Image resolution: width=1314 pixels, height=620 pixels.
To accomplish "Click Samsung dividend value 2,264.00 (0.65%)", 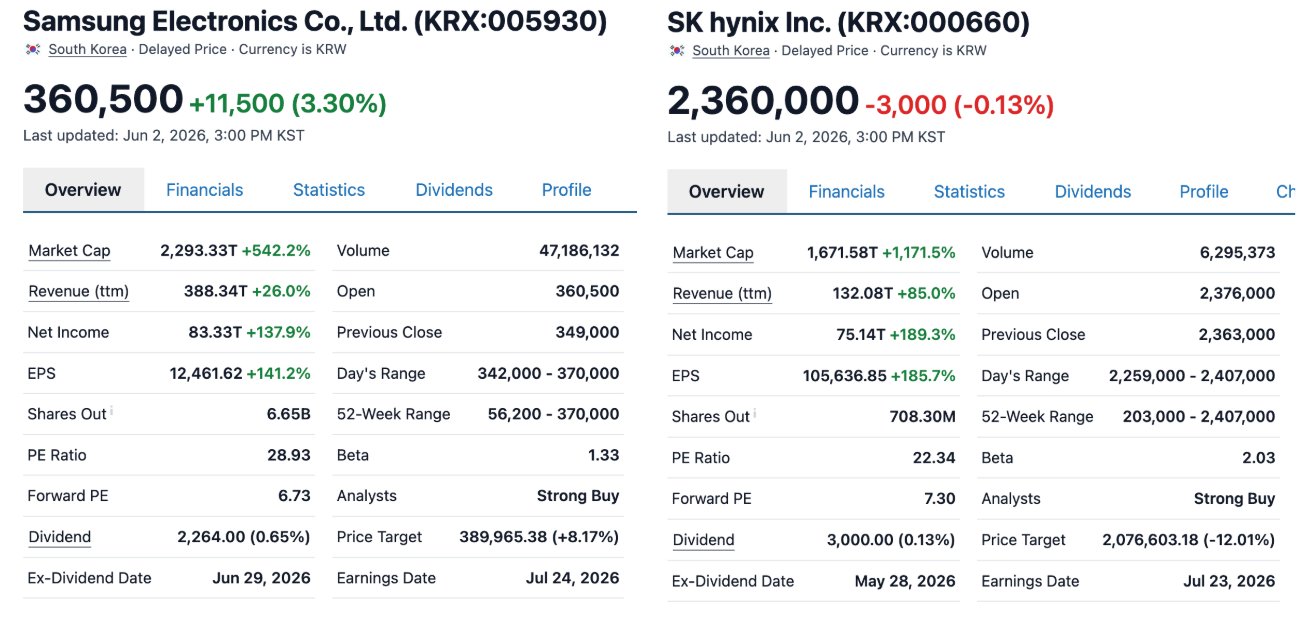I will (244, 537).
